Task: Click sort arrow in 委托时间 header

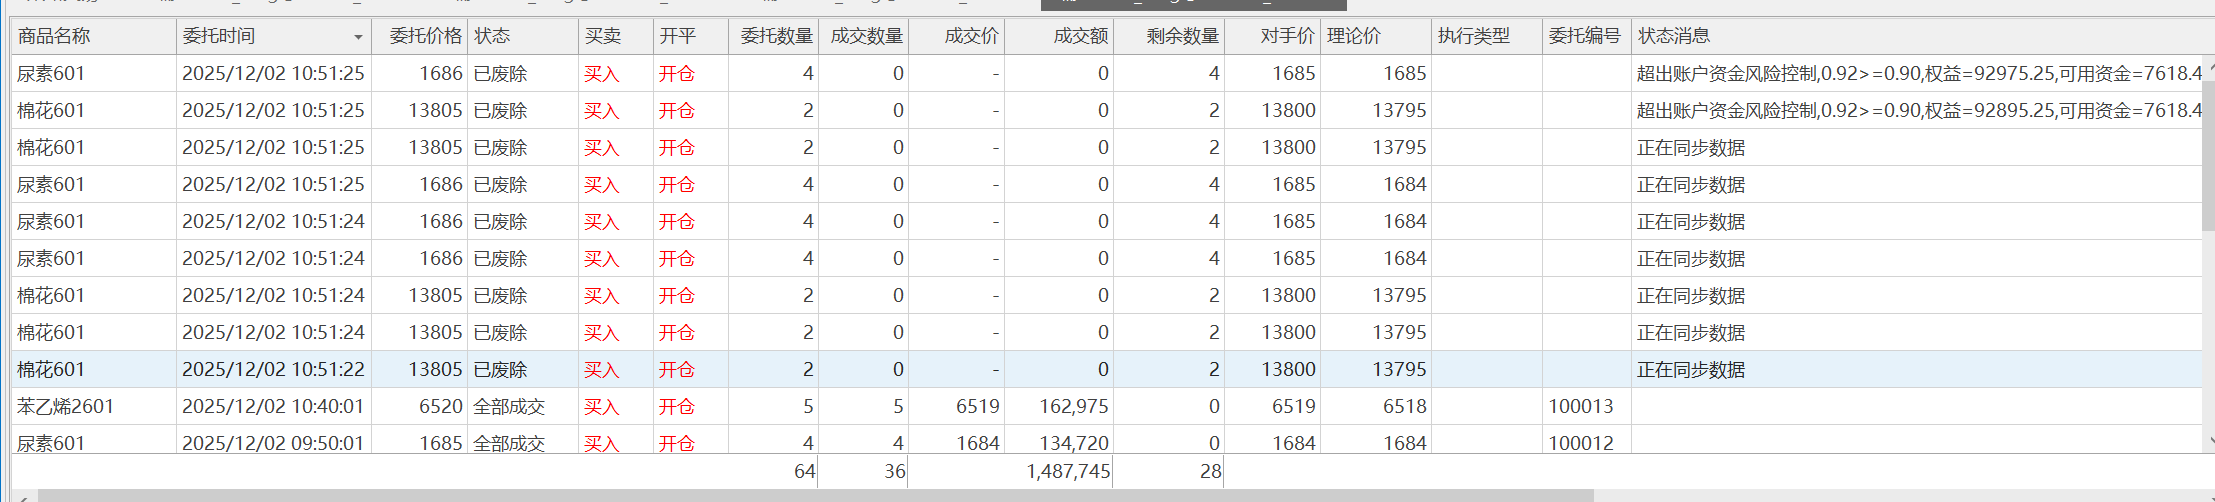Action: (358, 37)
